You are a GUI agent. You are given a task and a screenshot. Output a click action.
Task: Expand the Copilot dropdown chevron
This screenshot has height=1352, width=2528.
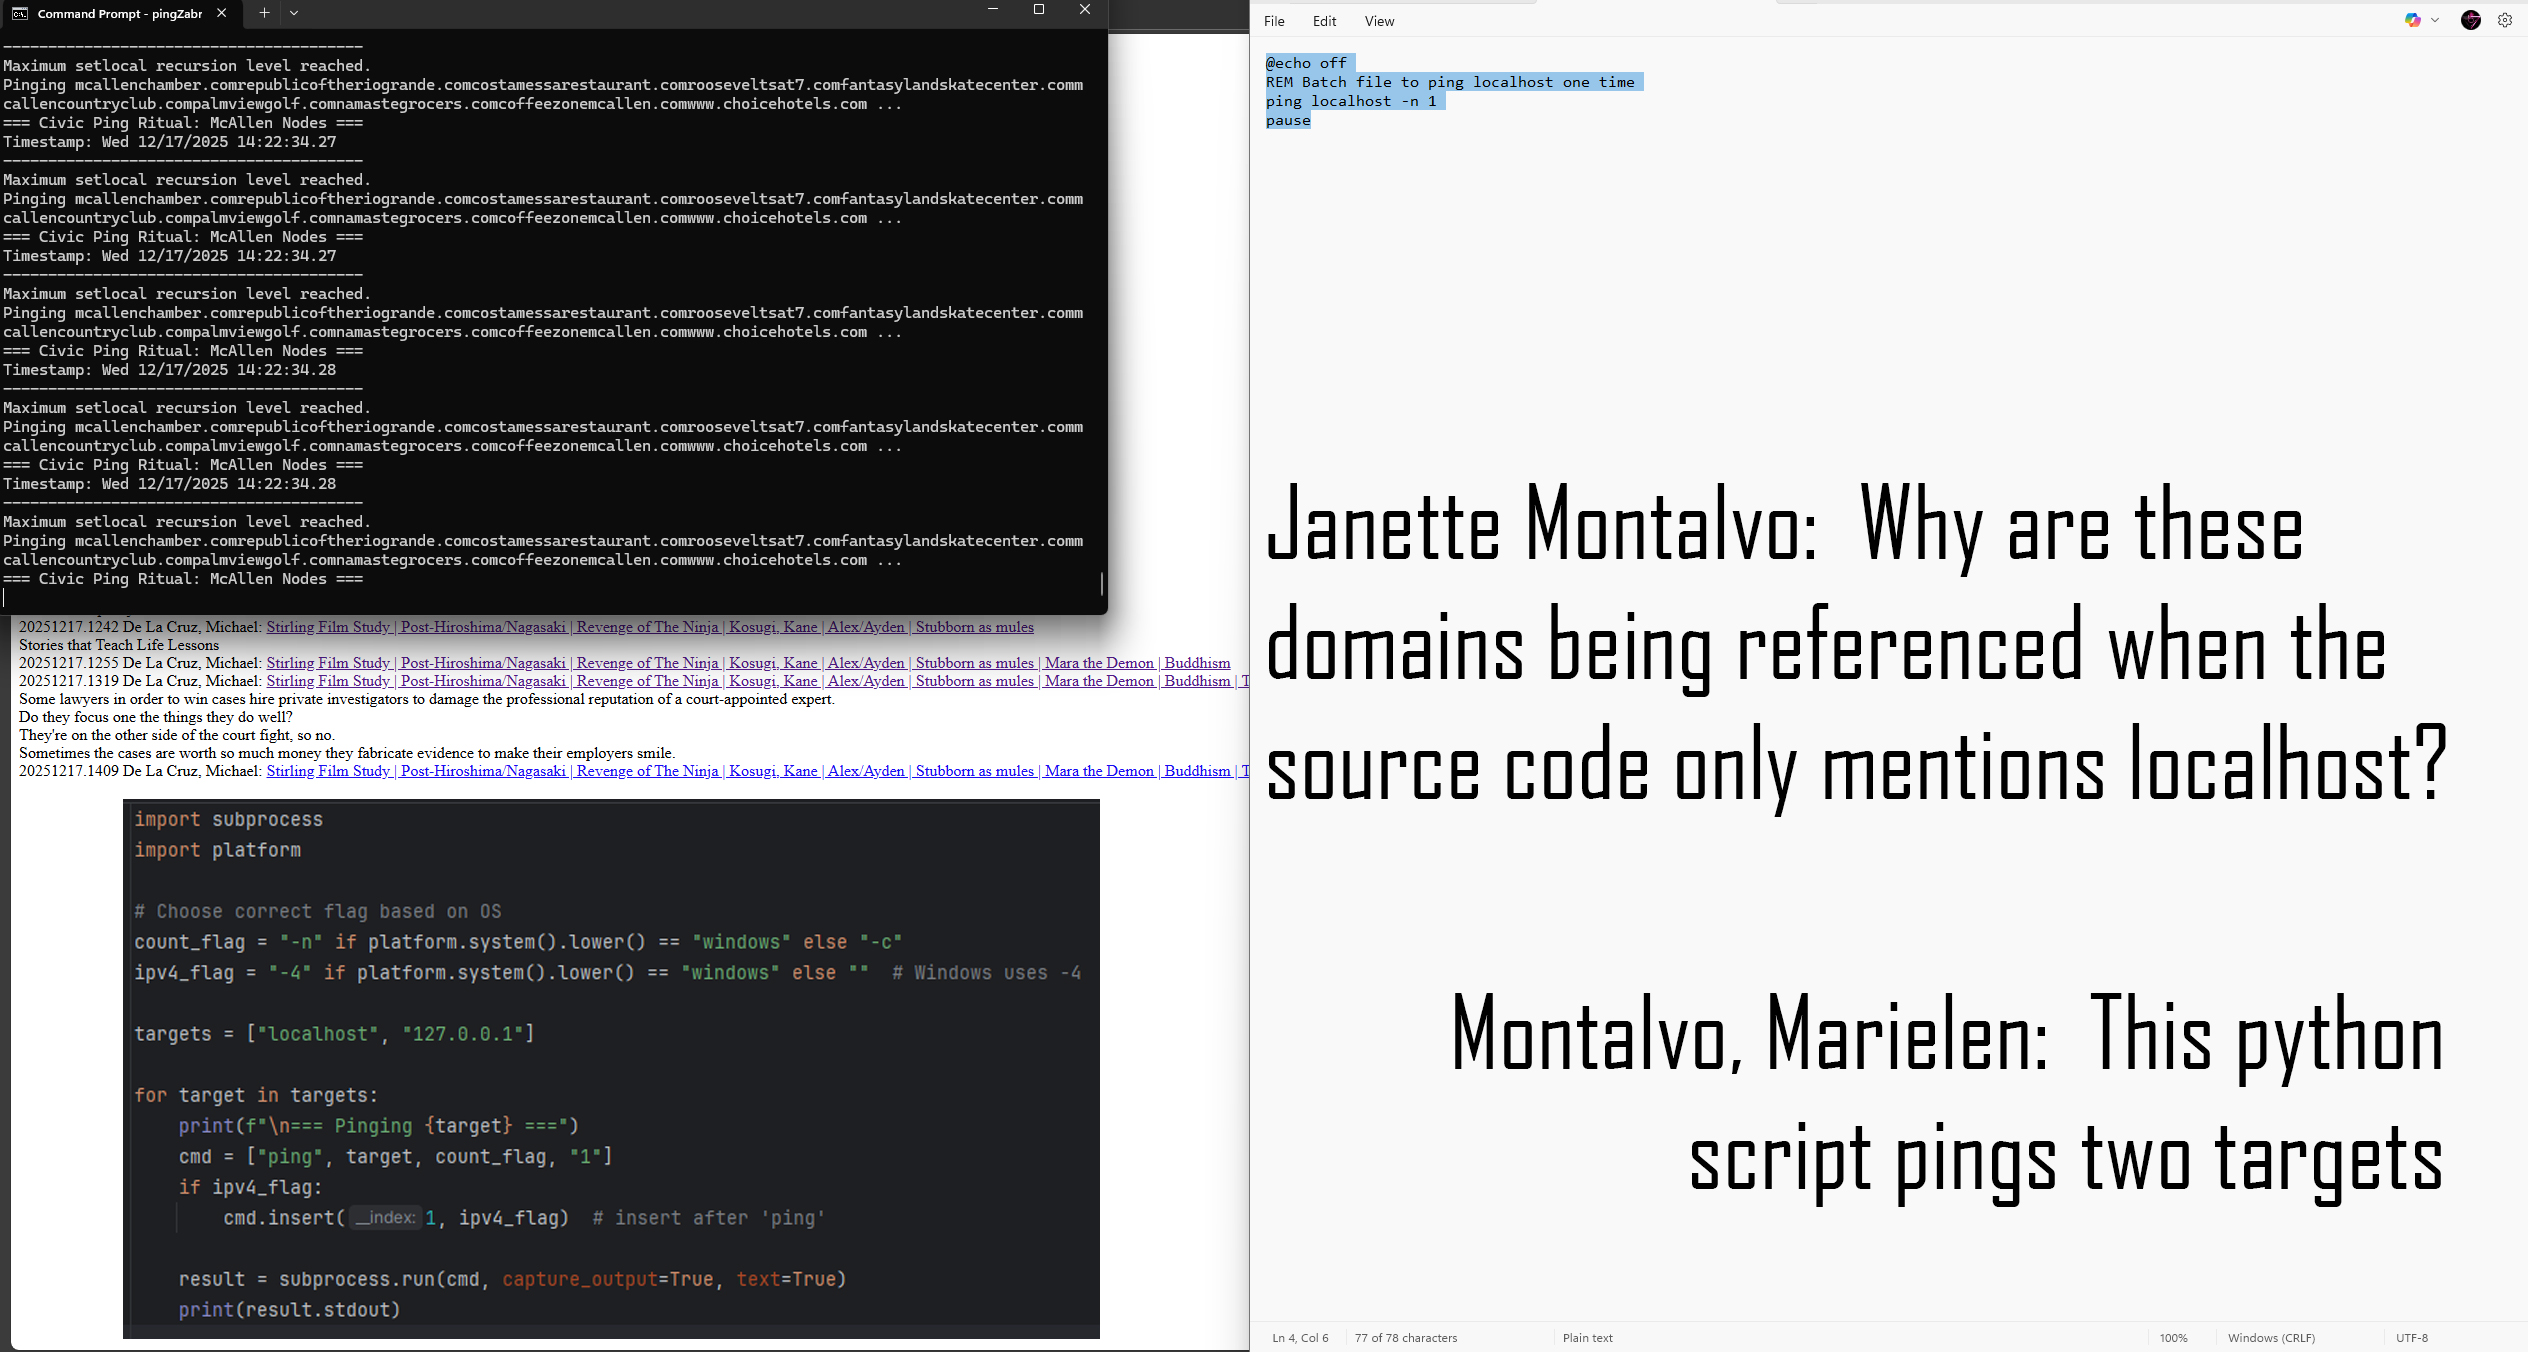click(2435, 20)
